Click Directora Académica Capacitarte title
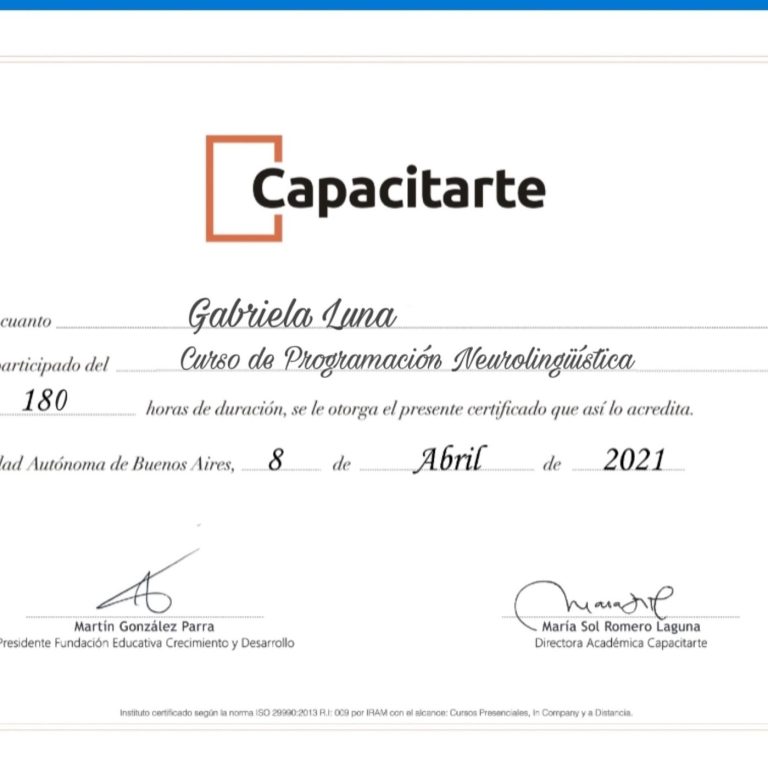Screen dimensions: 768x768 click(x=621, y=643)
